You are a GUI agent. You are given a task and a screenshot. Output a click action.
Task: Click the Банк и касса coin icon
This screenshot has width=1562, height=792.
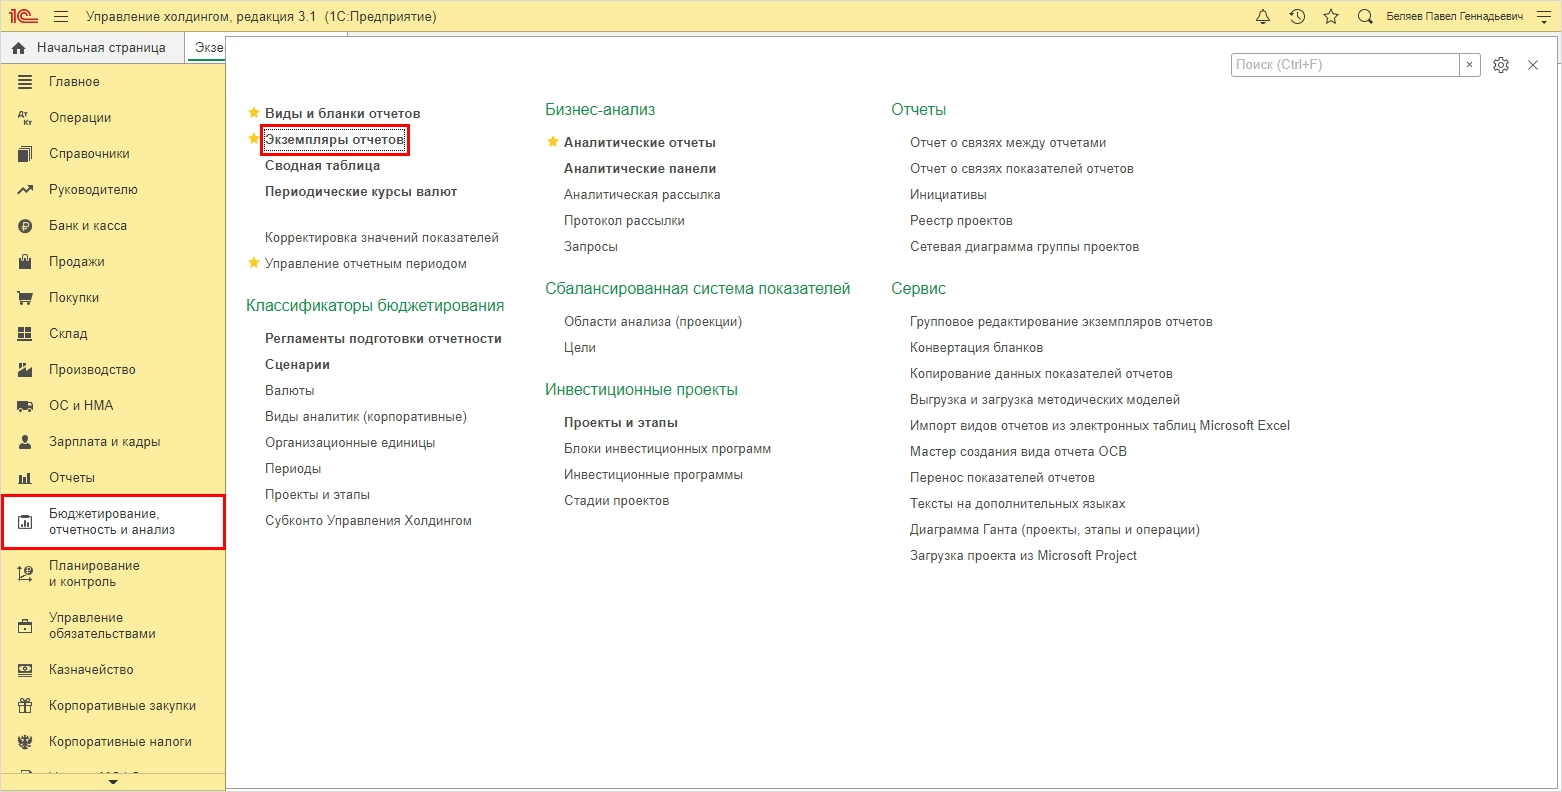[x=26, y=226]
